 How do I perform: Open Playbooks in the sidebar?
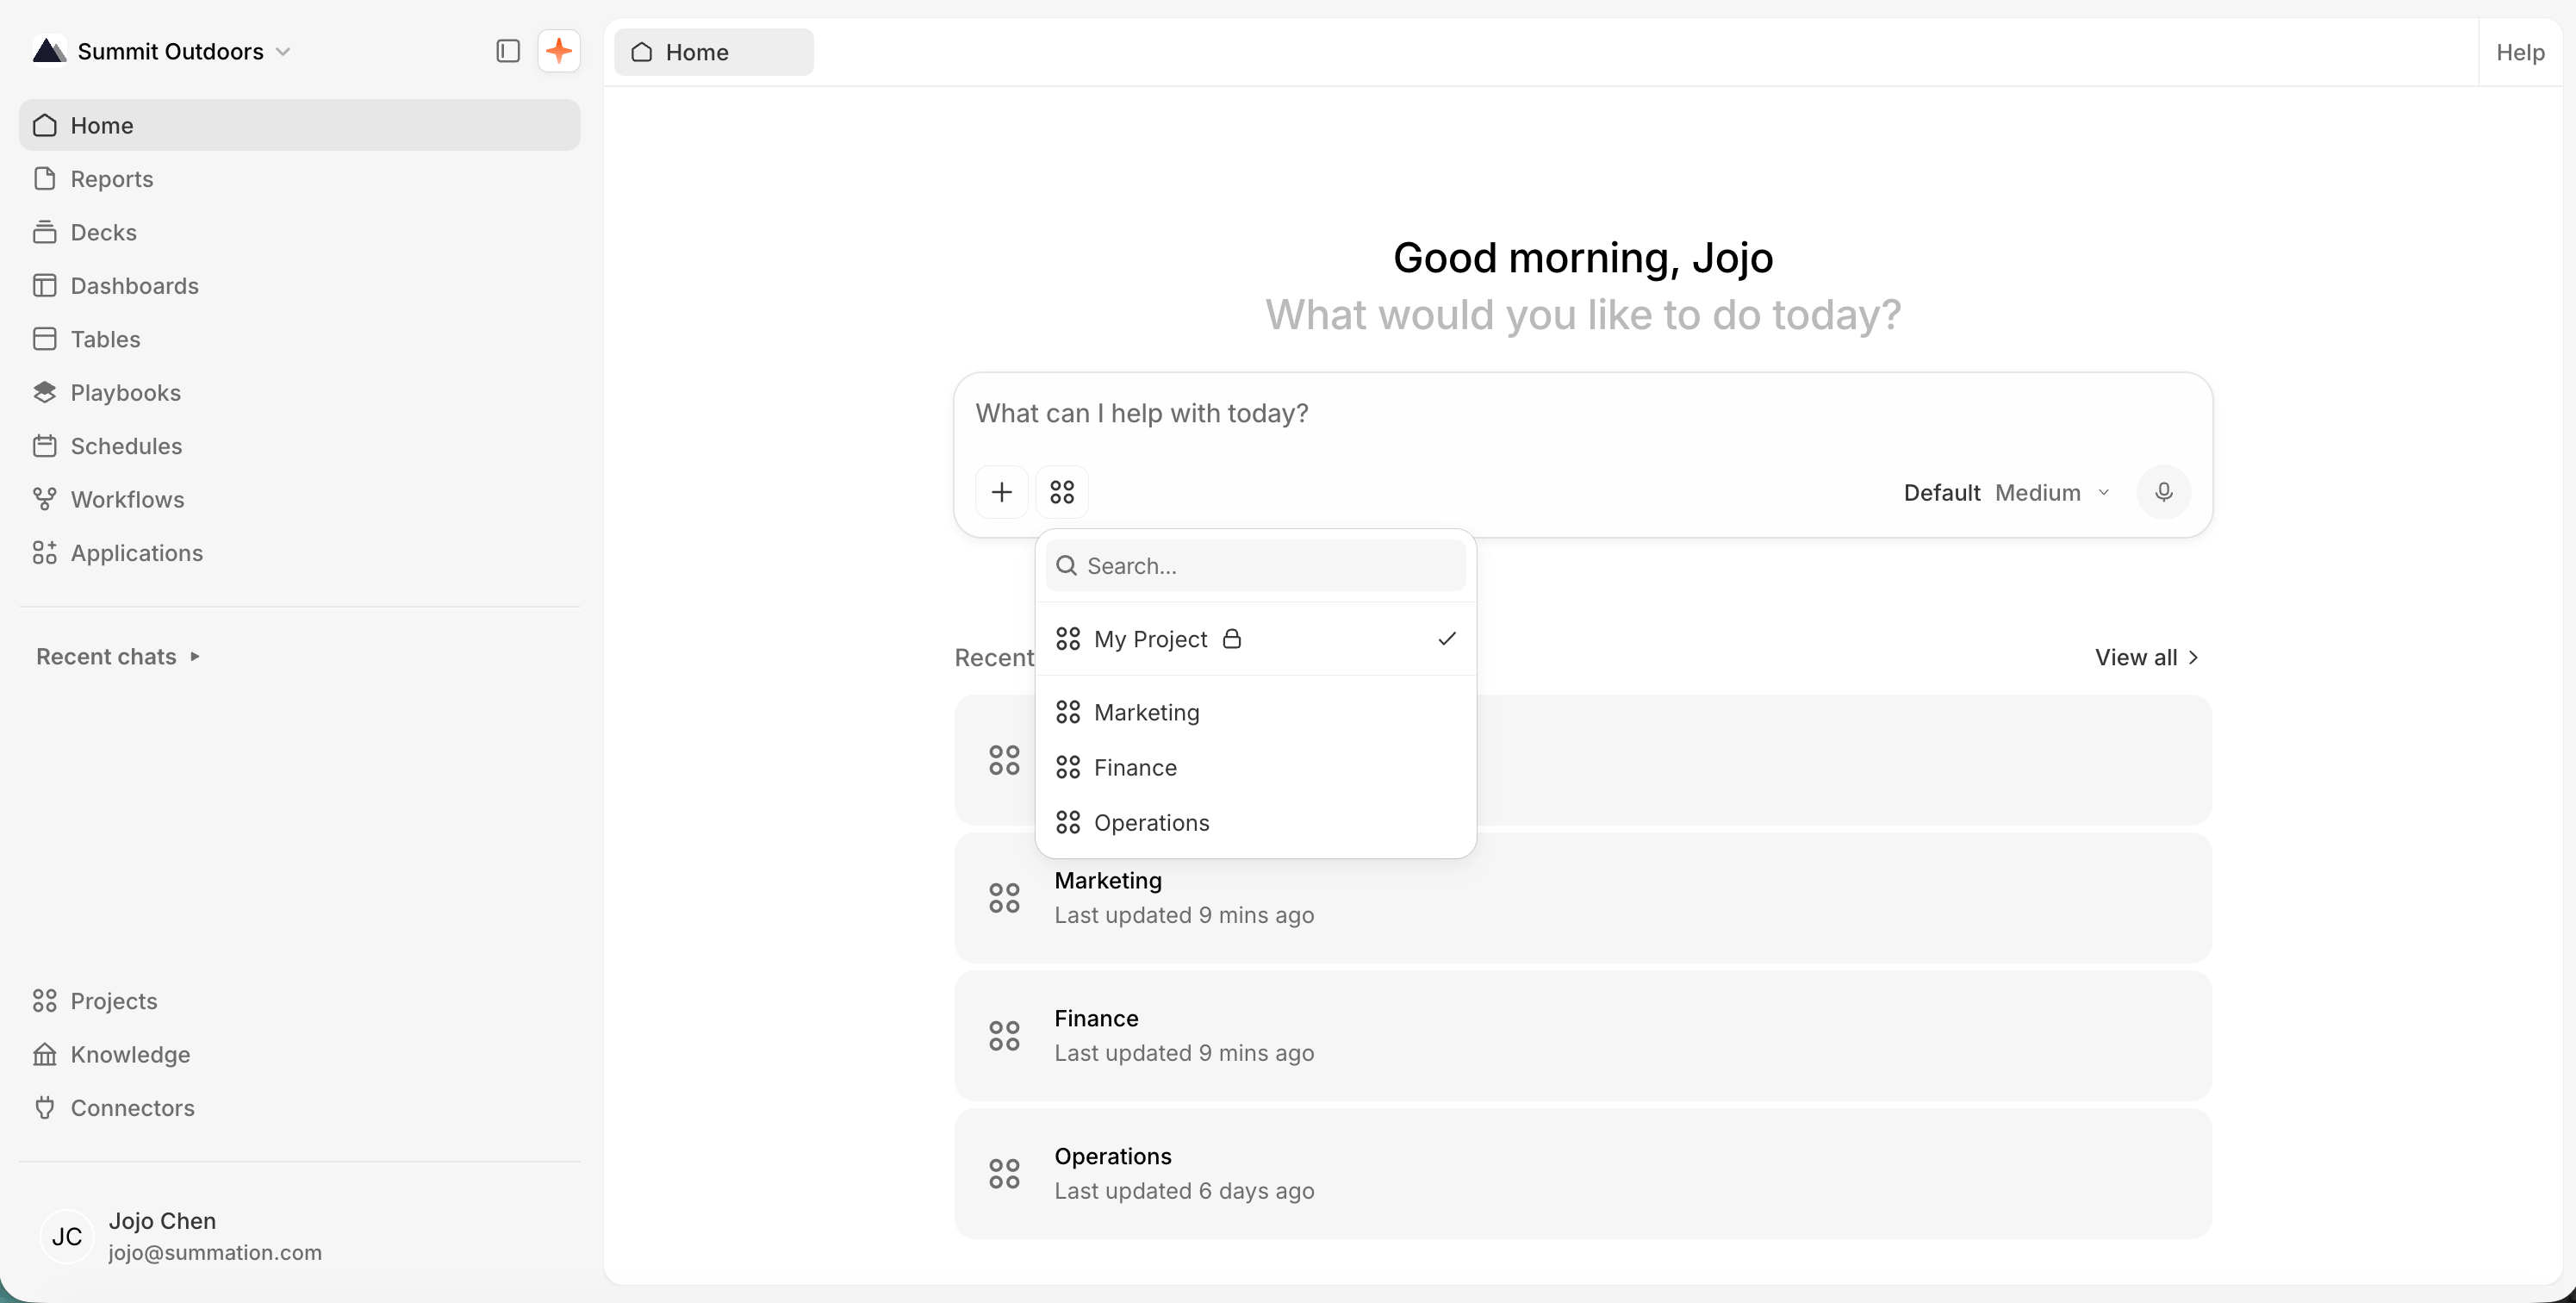[299, 393]
